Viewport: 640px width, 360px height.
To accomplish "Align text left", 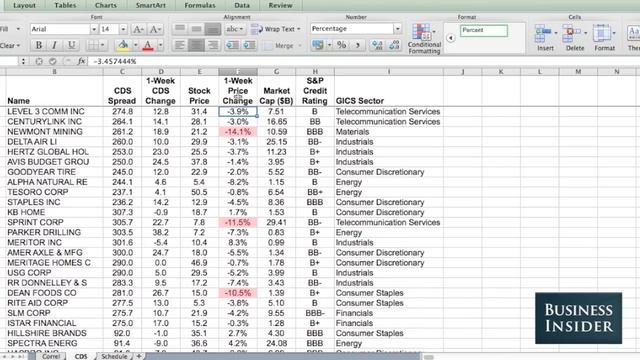I will [x=180, y=45].
